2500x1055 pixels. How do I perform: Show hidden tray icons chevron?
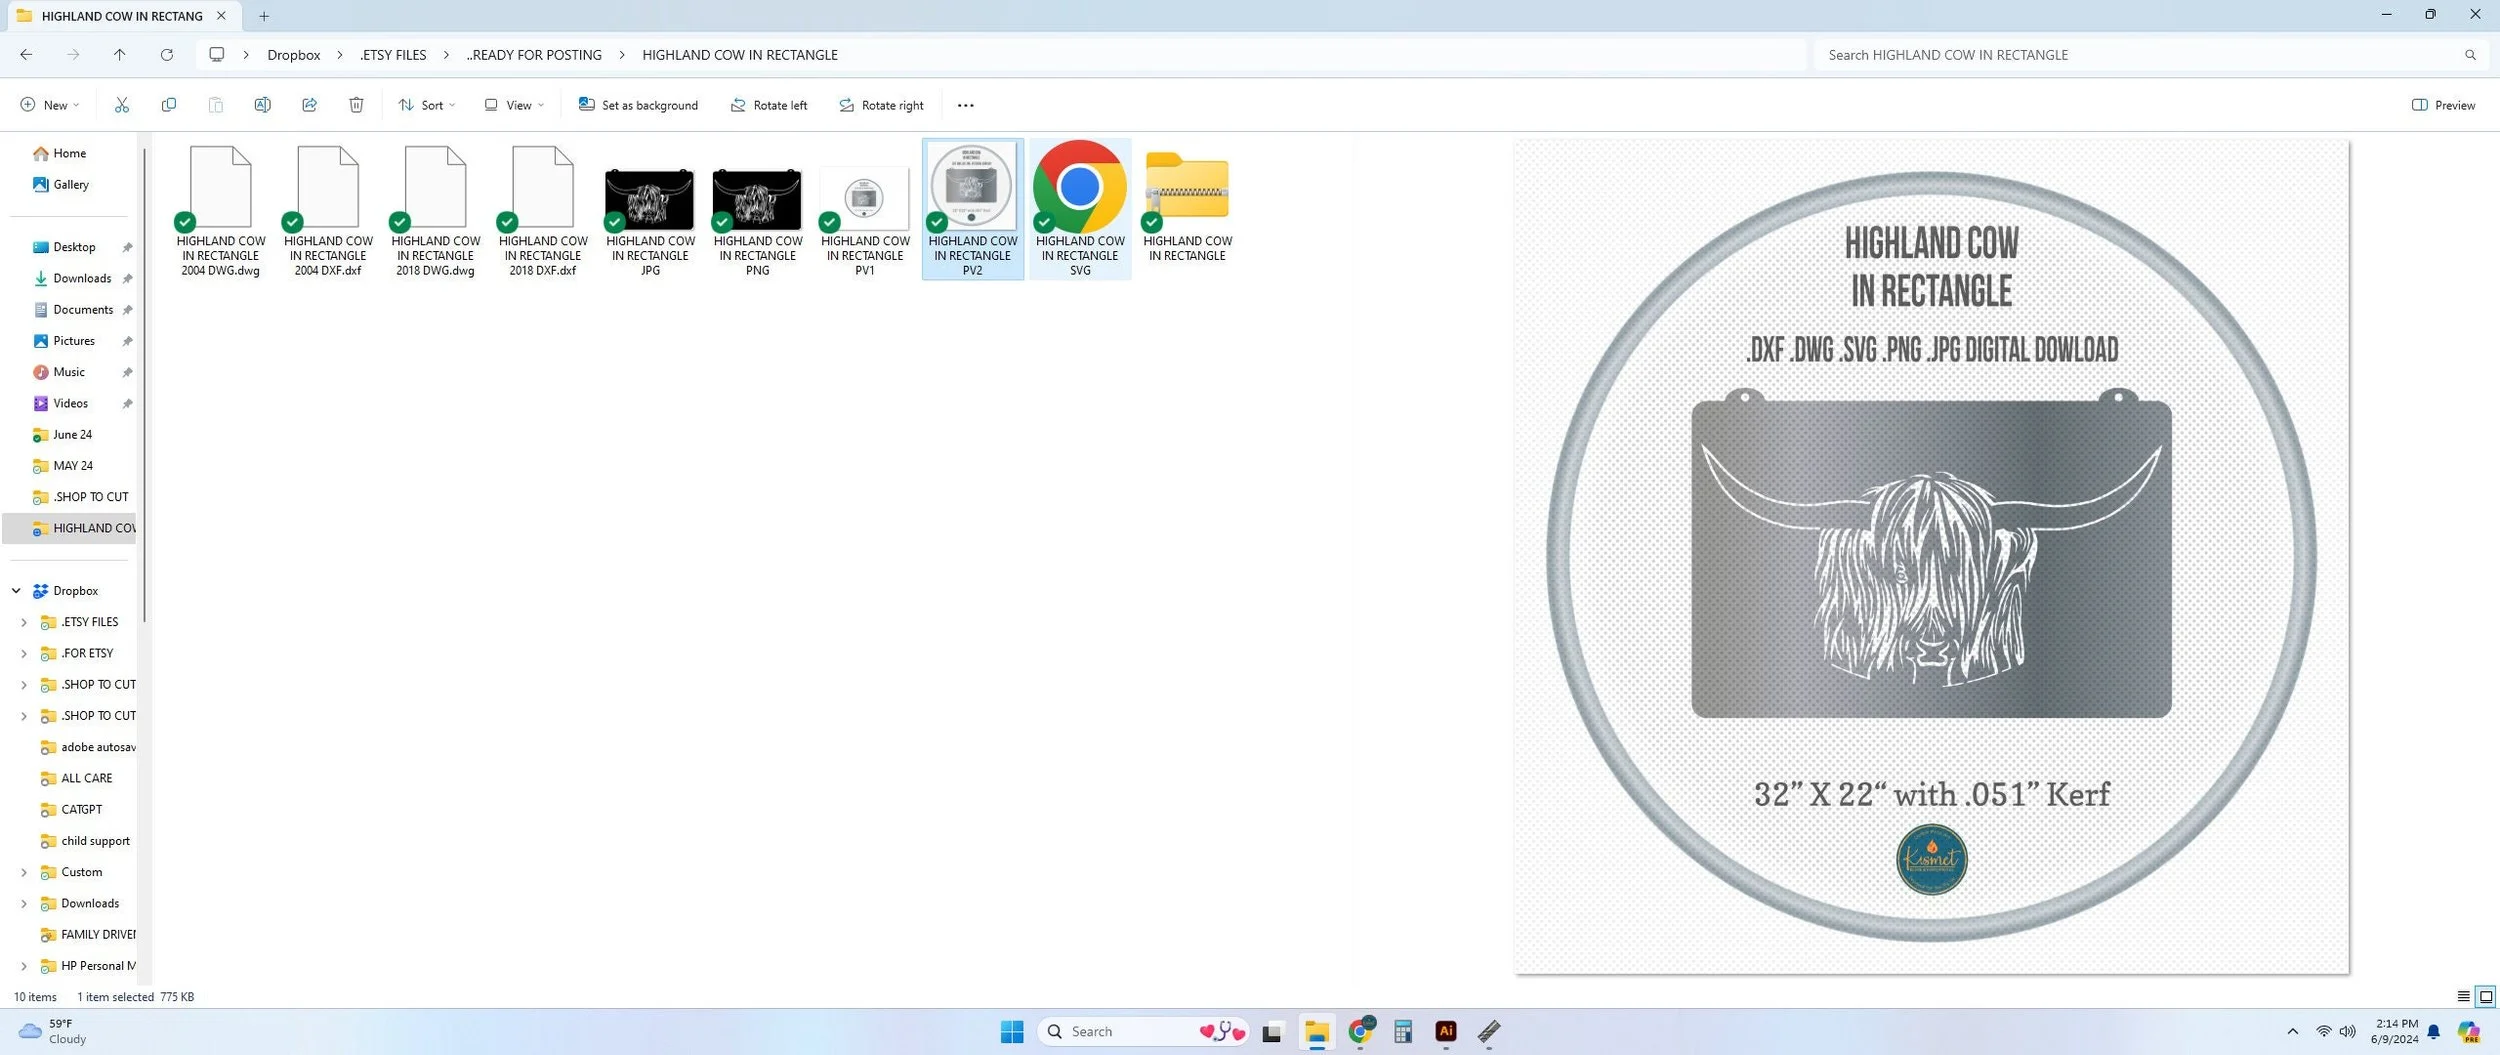tap(2292, 1031)
